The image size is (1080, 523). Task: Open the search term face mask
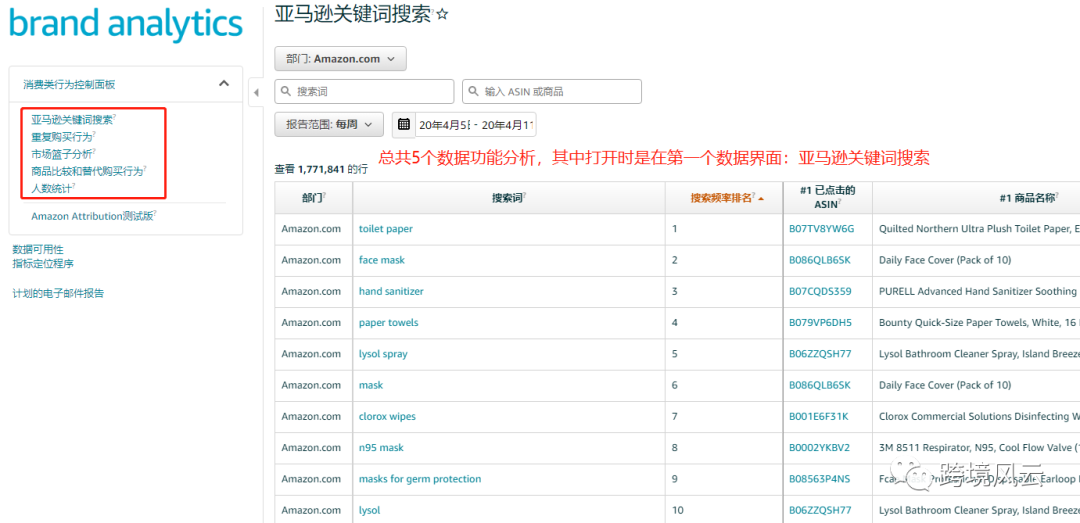(x=382, y=260)
